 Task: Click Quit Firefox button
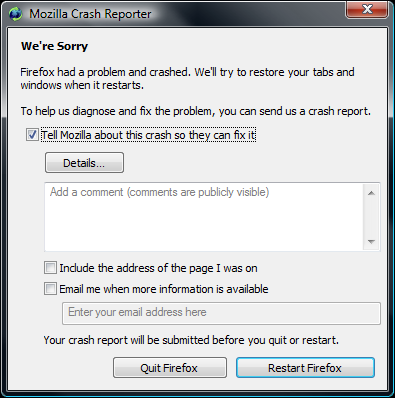tap(170, 368)
